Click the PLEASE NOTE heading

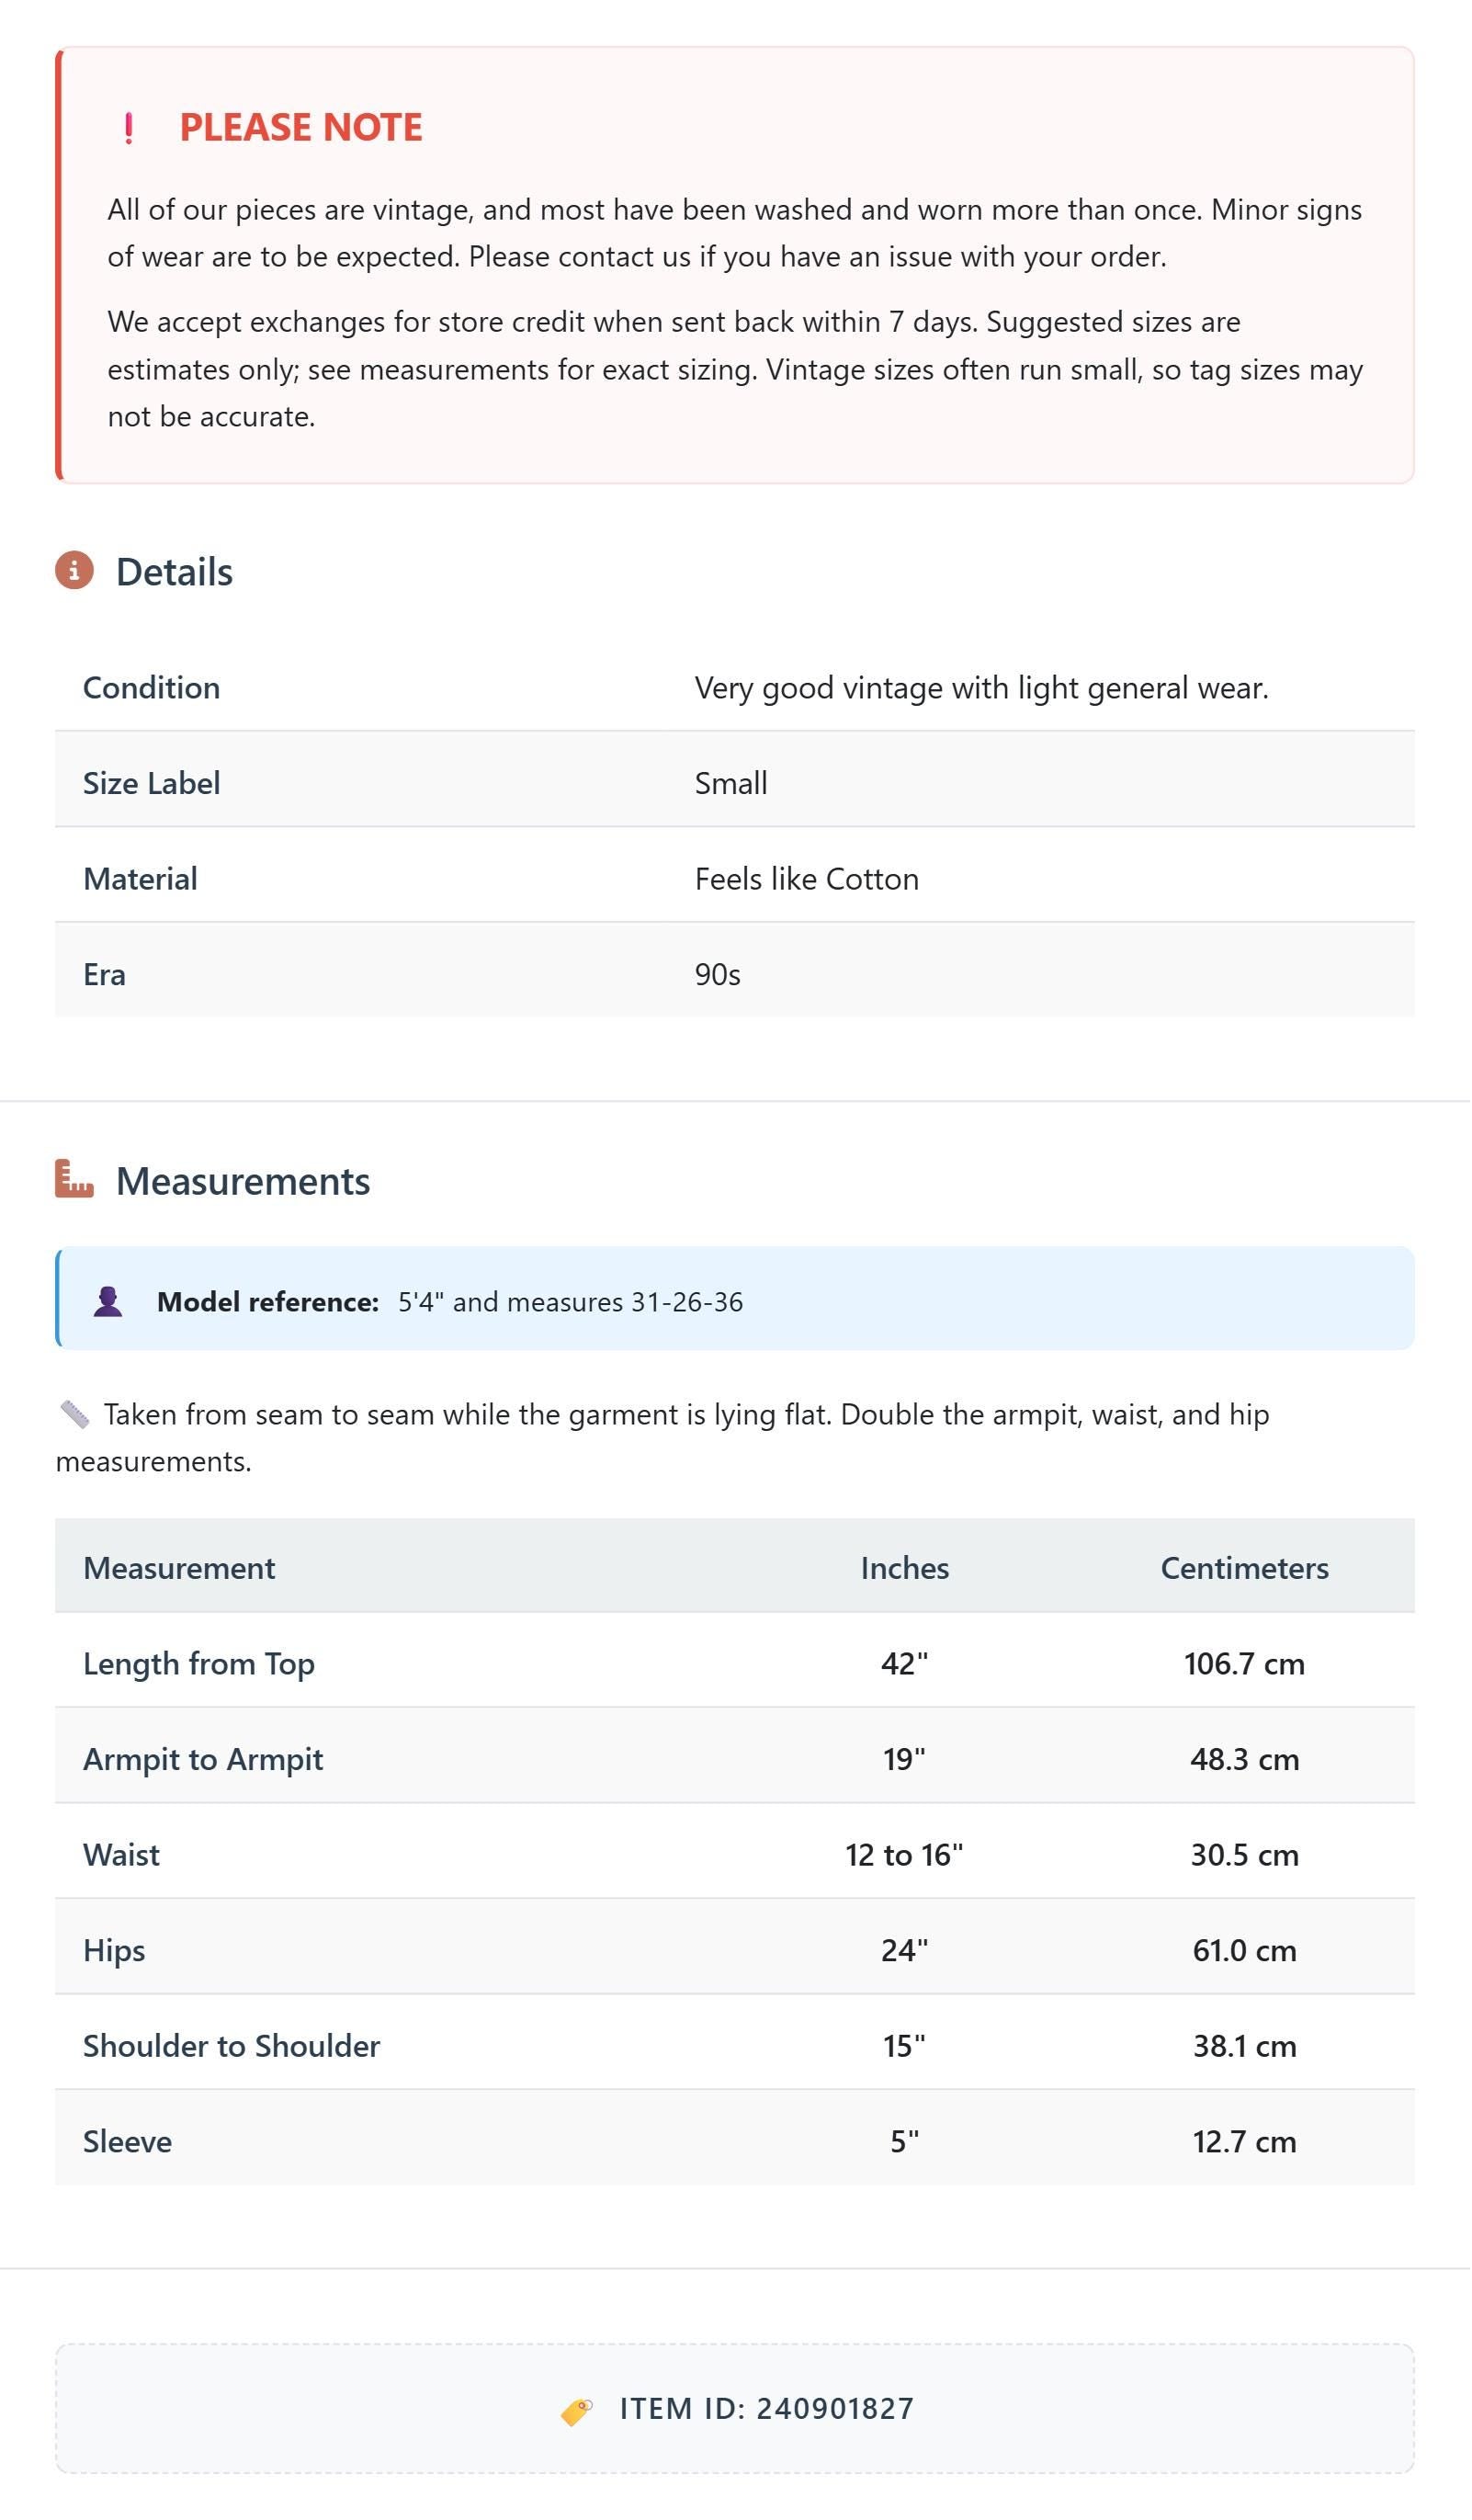pos(301,127)
